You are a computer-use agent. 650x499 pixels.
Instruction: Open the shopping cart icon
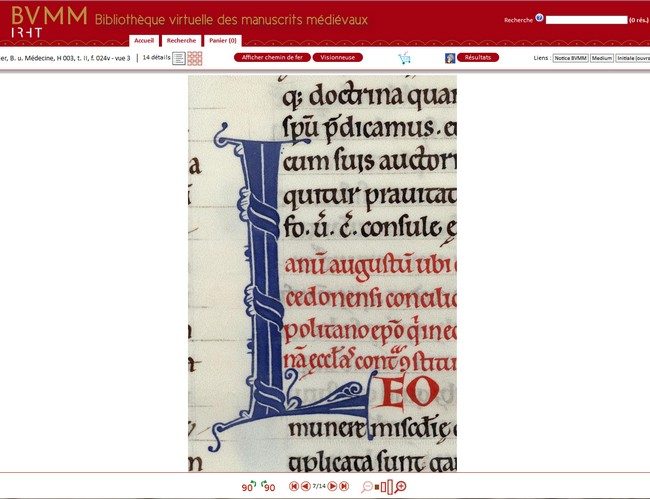pos(404,58)
